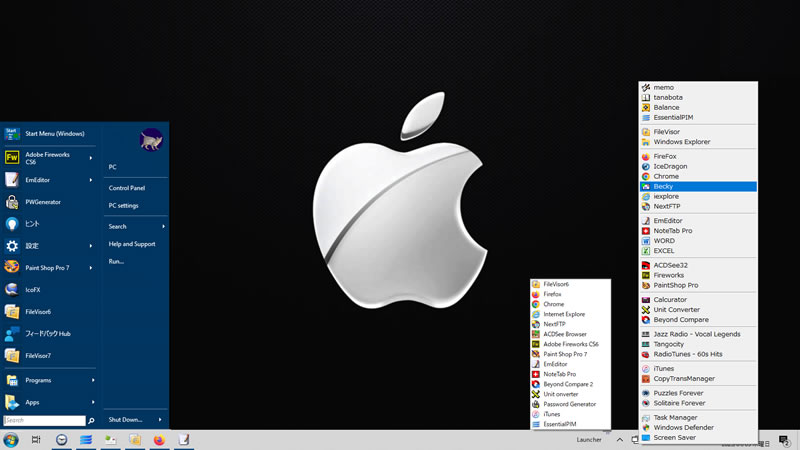This screenshot has width=800, height=450.
Task: Open PC settings link
Action: coord(123,206)
